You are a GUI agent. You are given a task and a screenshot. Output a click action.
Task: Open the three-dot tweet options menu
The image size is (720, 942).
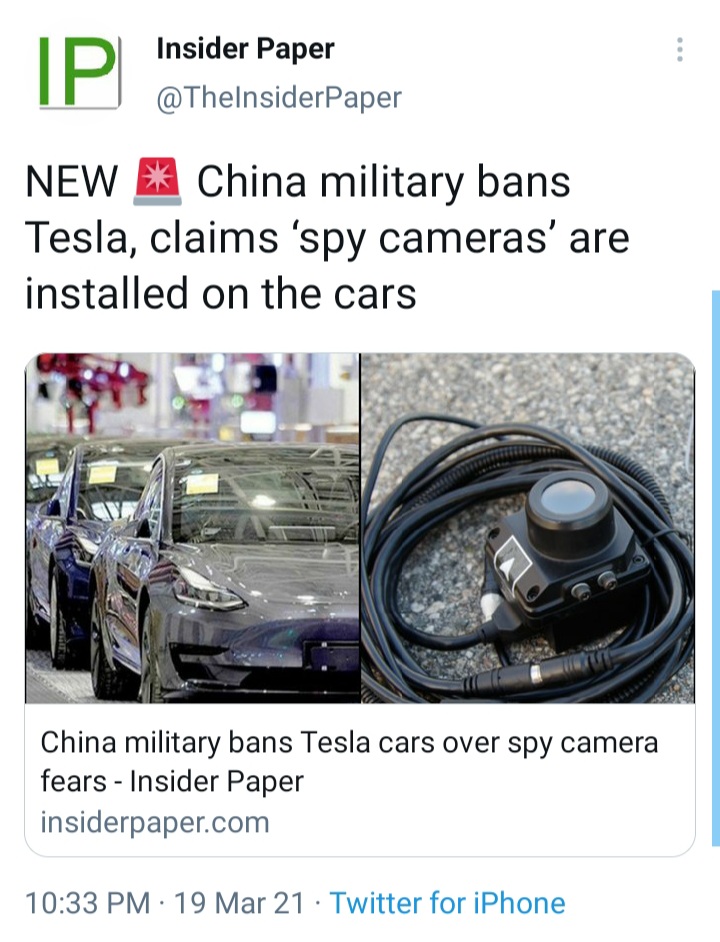click(x=680, y=49)
